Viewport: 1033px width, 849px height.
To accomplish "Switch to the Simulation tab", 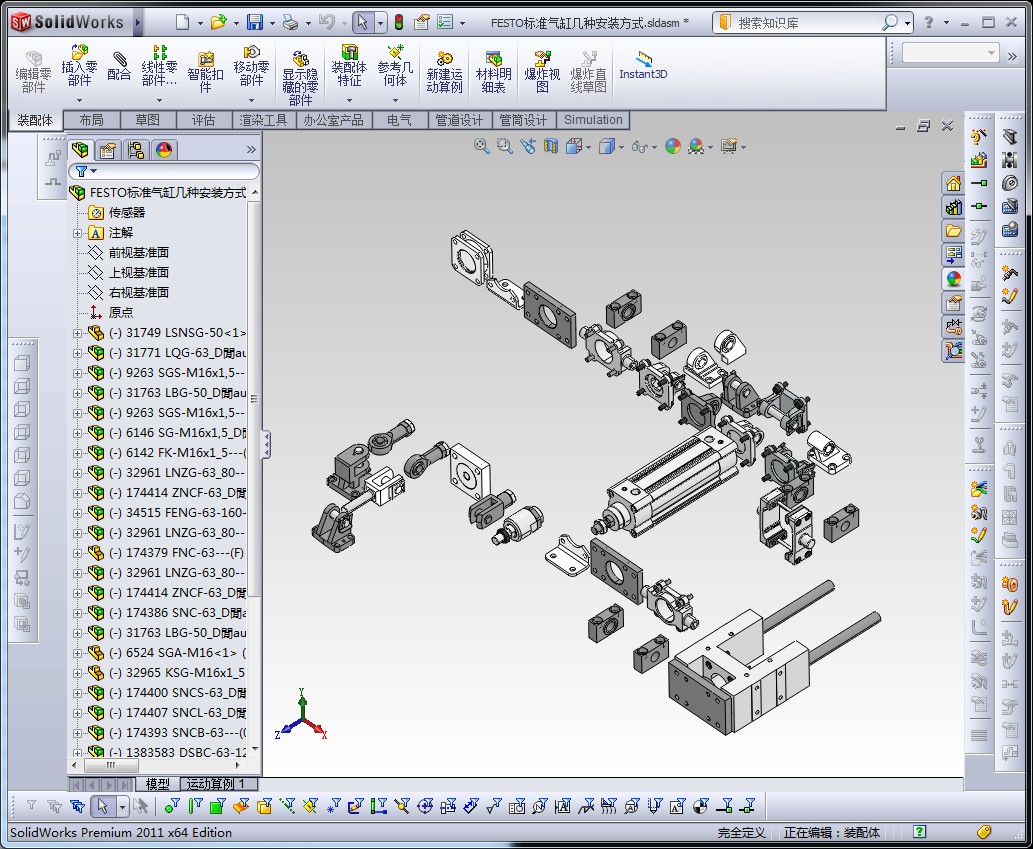I will [593, 120].
